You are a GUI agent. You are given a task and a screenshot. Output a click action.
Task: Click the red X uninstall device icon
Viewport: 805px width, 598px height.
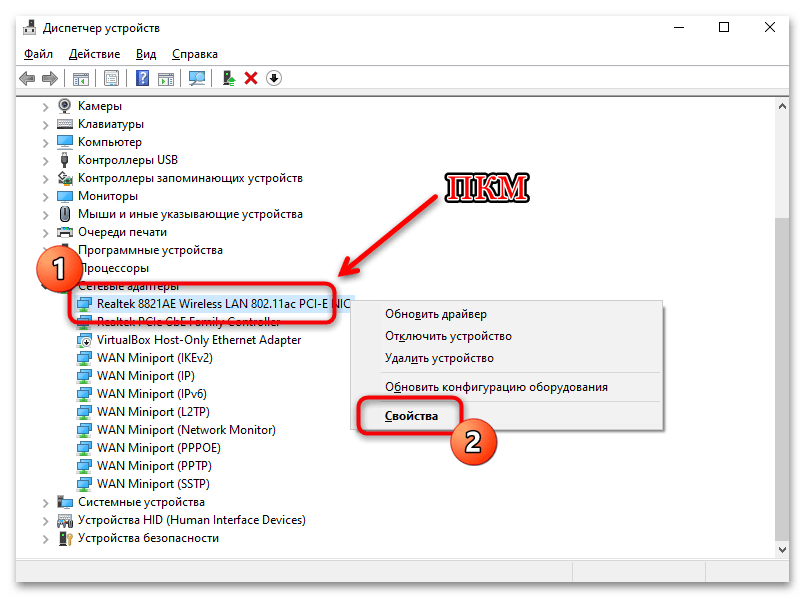pos(251,78)
